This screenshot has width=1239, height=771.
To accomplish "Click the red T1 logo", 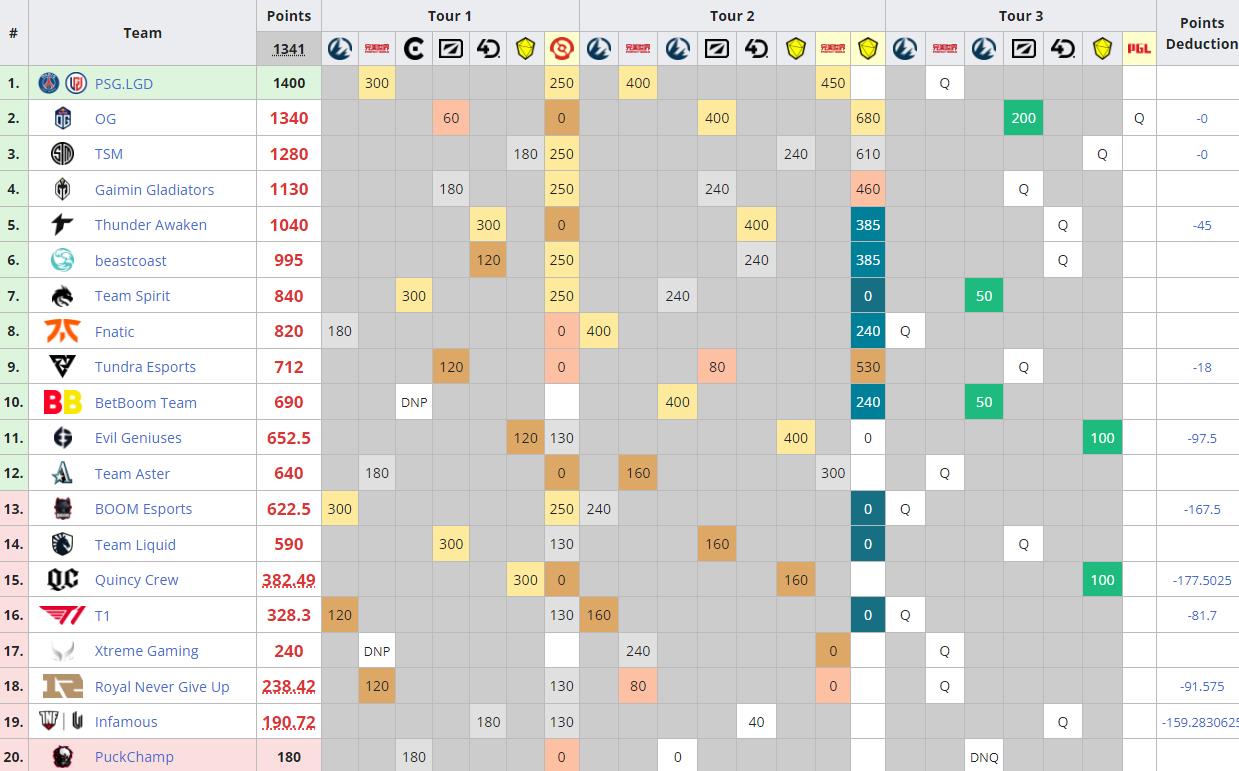I will coord(62,615).
